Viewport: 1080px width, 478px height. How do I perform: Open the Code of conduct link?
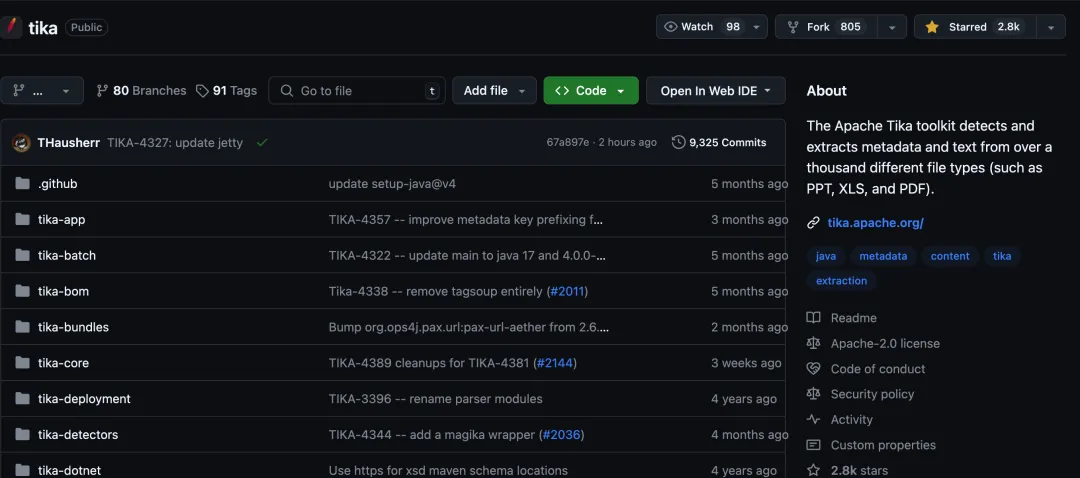(878, 368)
